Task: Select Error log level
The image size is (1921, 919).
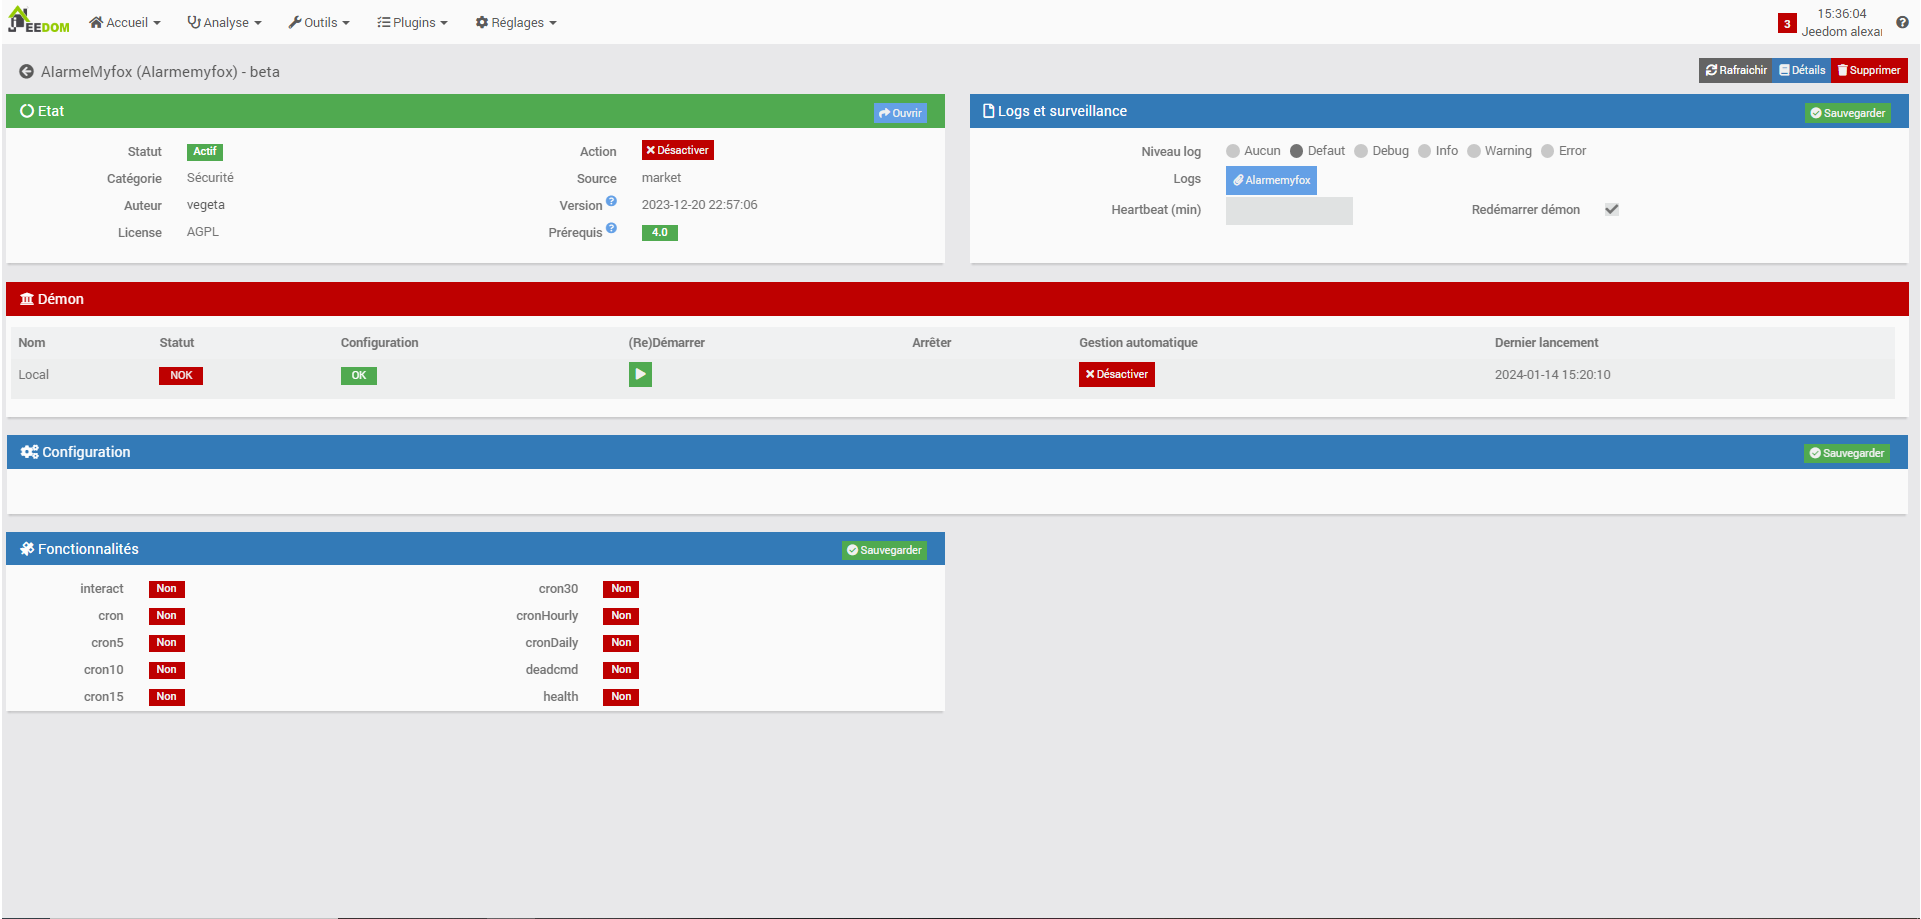Action: point(1548,151)
